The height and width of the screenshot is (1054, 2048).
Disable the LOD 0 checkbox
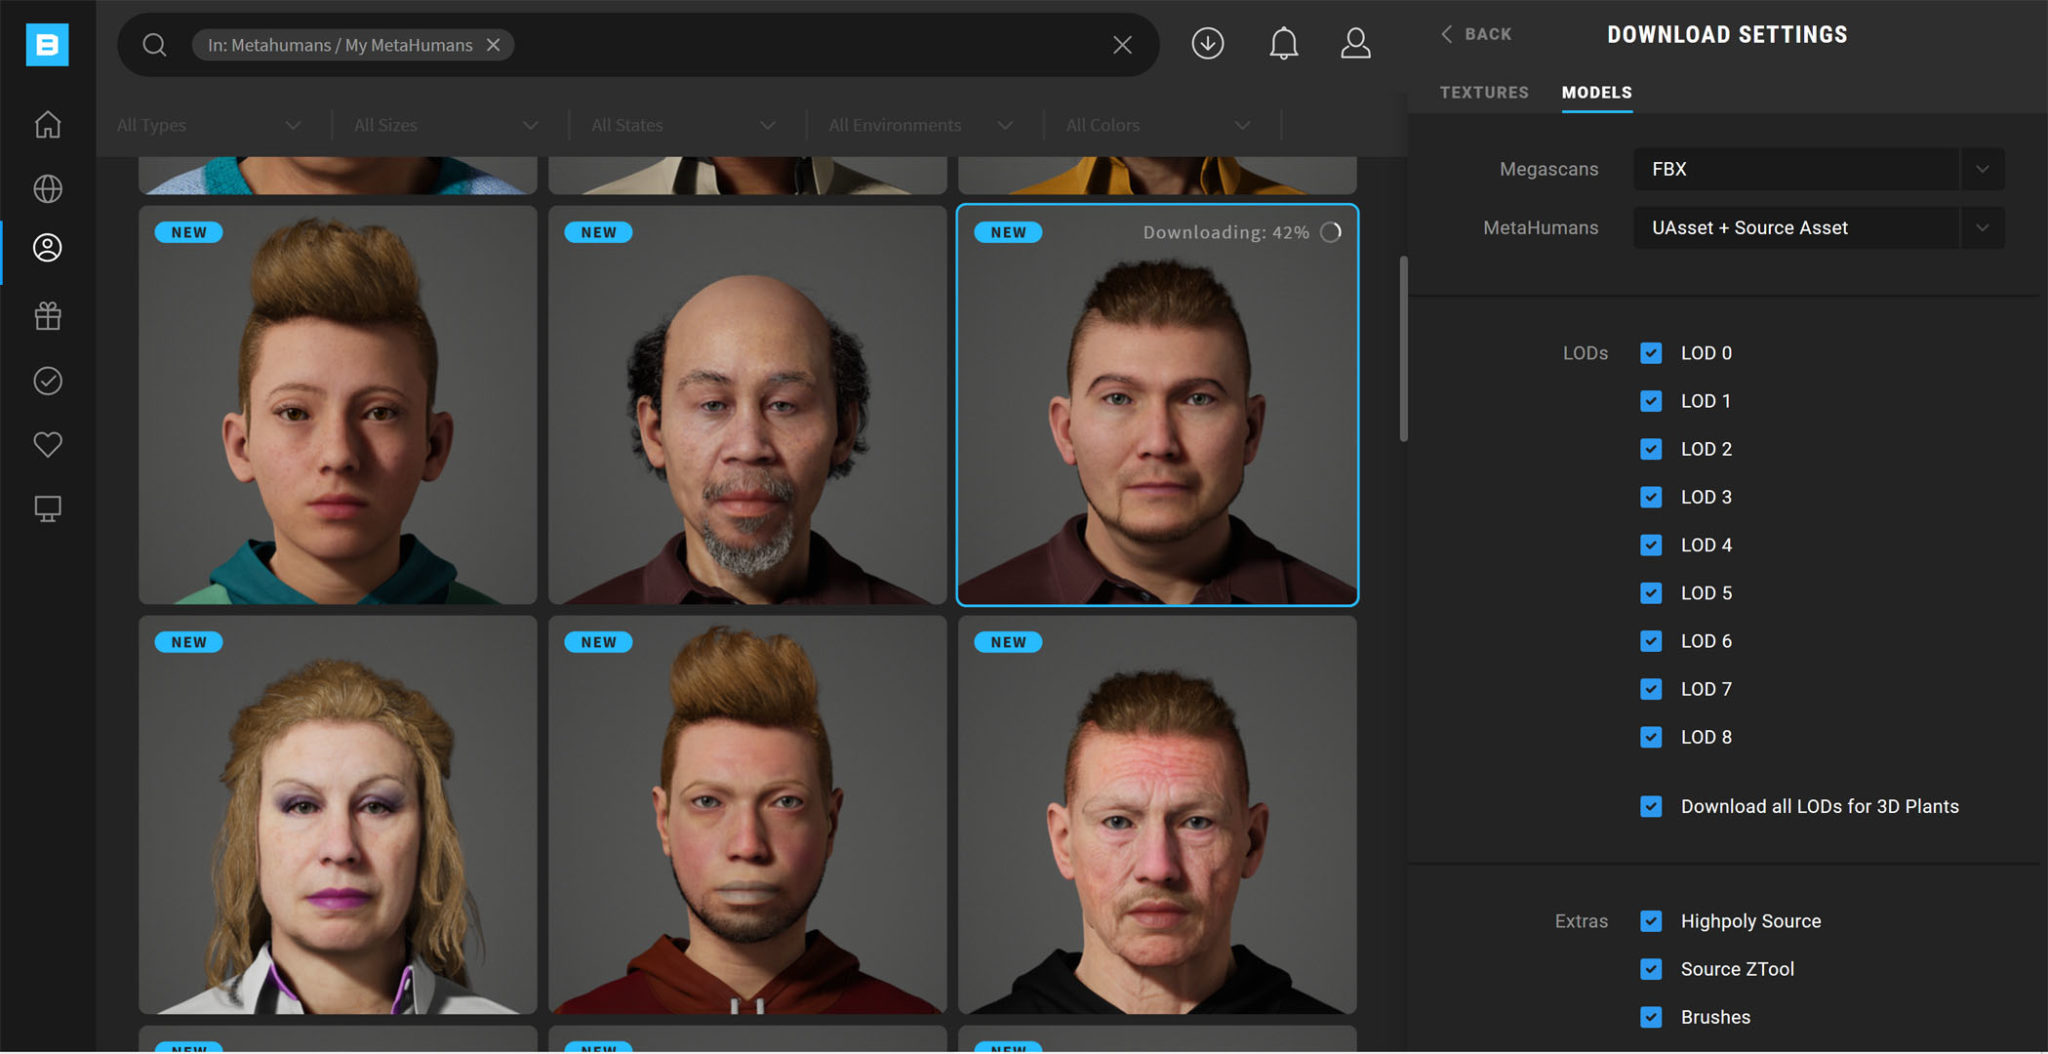click(1650, 353)
